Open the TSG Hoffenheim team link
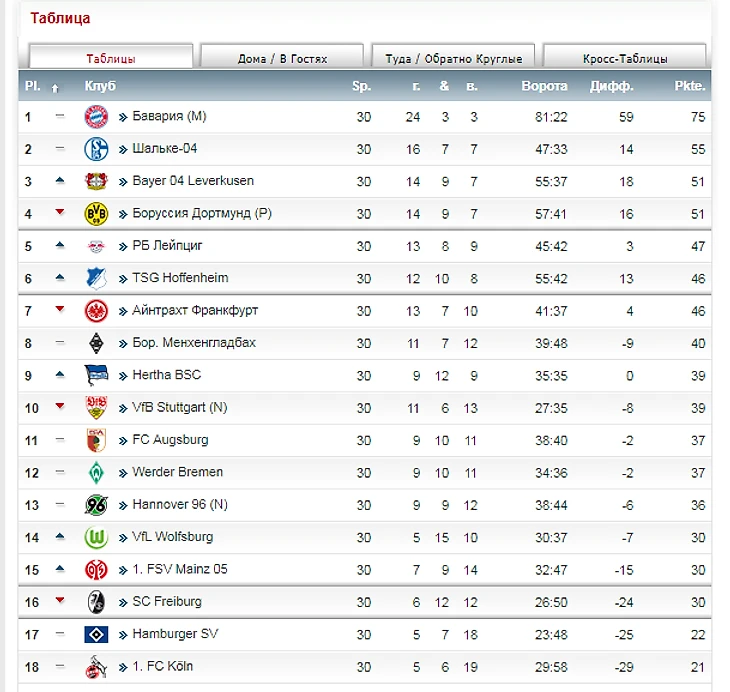Image resolution: width=730 pixels, height=692 pixels. pyautogui.click(x=180, y=278)
